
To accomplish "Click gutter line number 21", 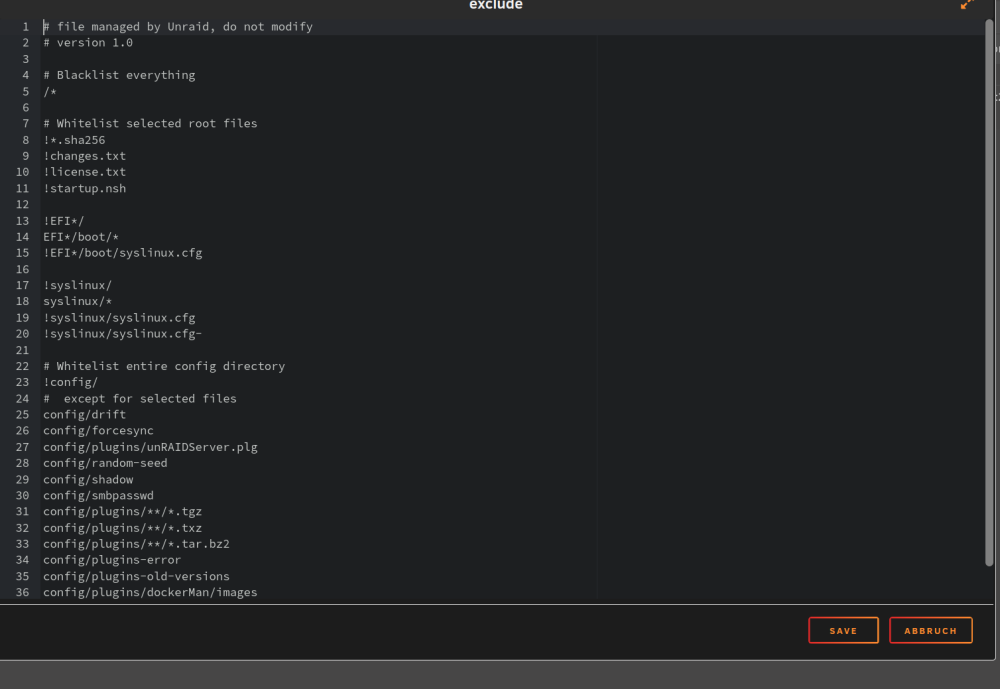I will [x=22, y=350].
